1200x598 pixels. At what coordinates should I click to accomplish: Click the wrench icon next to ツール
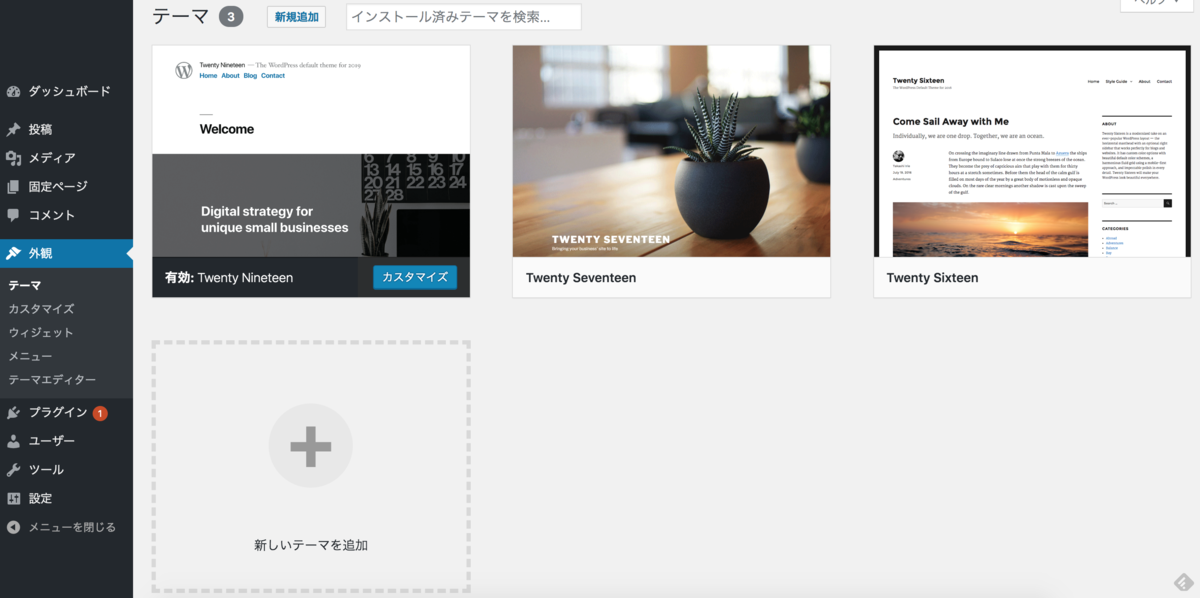tap(14, 469)
